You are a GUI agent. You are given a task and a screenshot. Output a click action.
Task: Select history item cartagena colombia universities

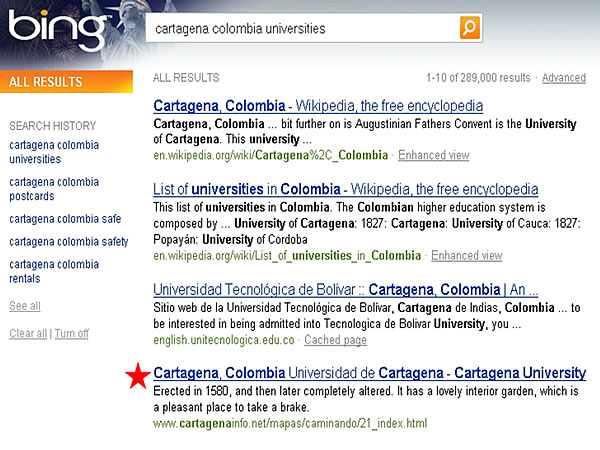(55, 152)
